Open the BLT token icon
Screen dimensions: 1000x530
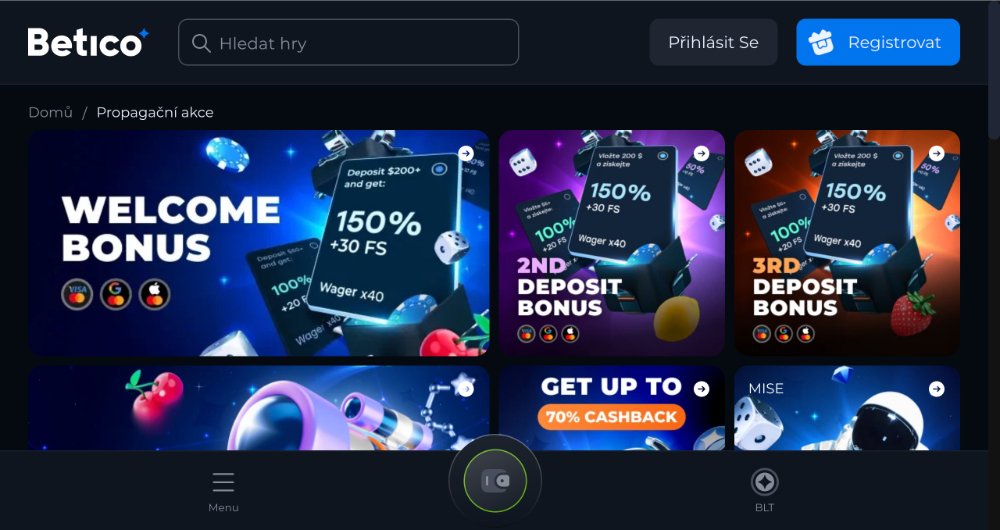(764, 482)
